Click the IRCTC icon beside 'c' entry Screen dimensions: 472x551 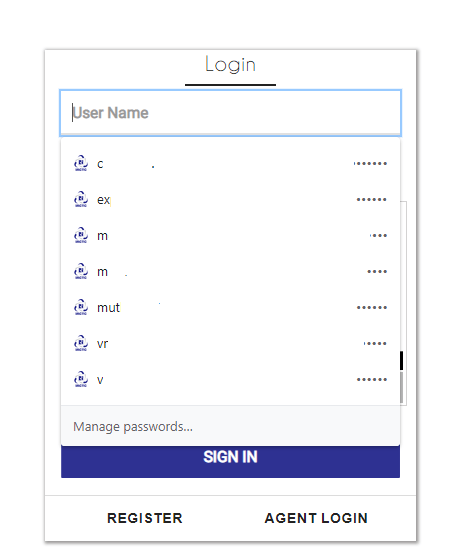(81, 163)
